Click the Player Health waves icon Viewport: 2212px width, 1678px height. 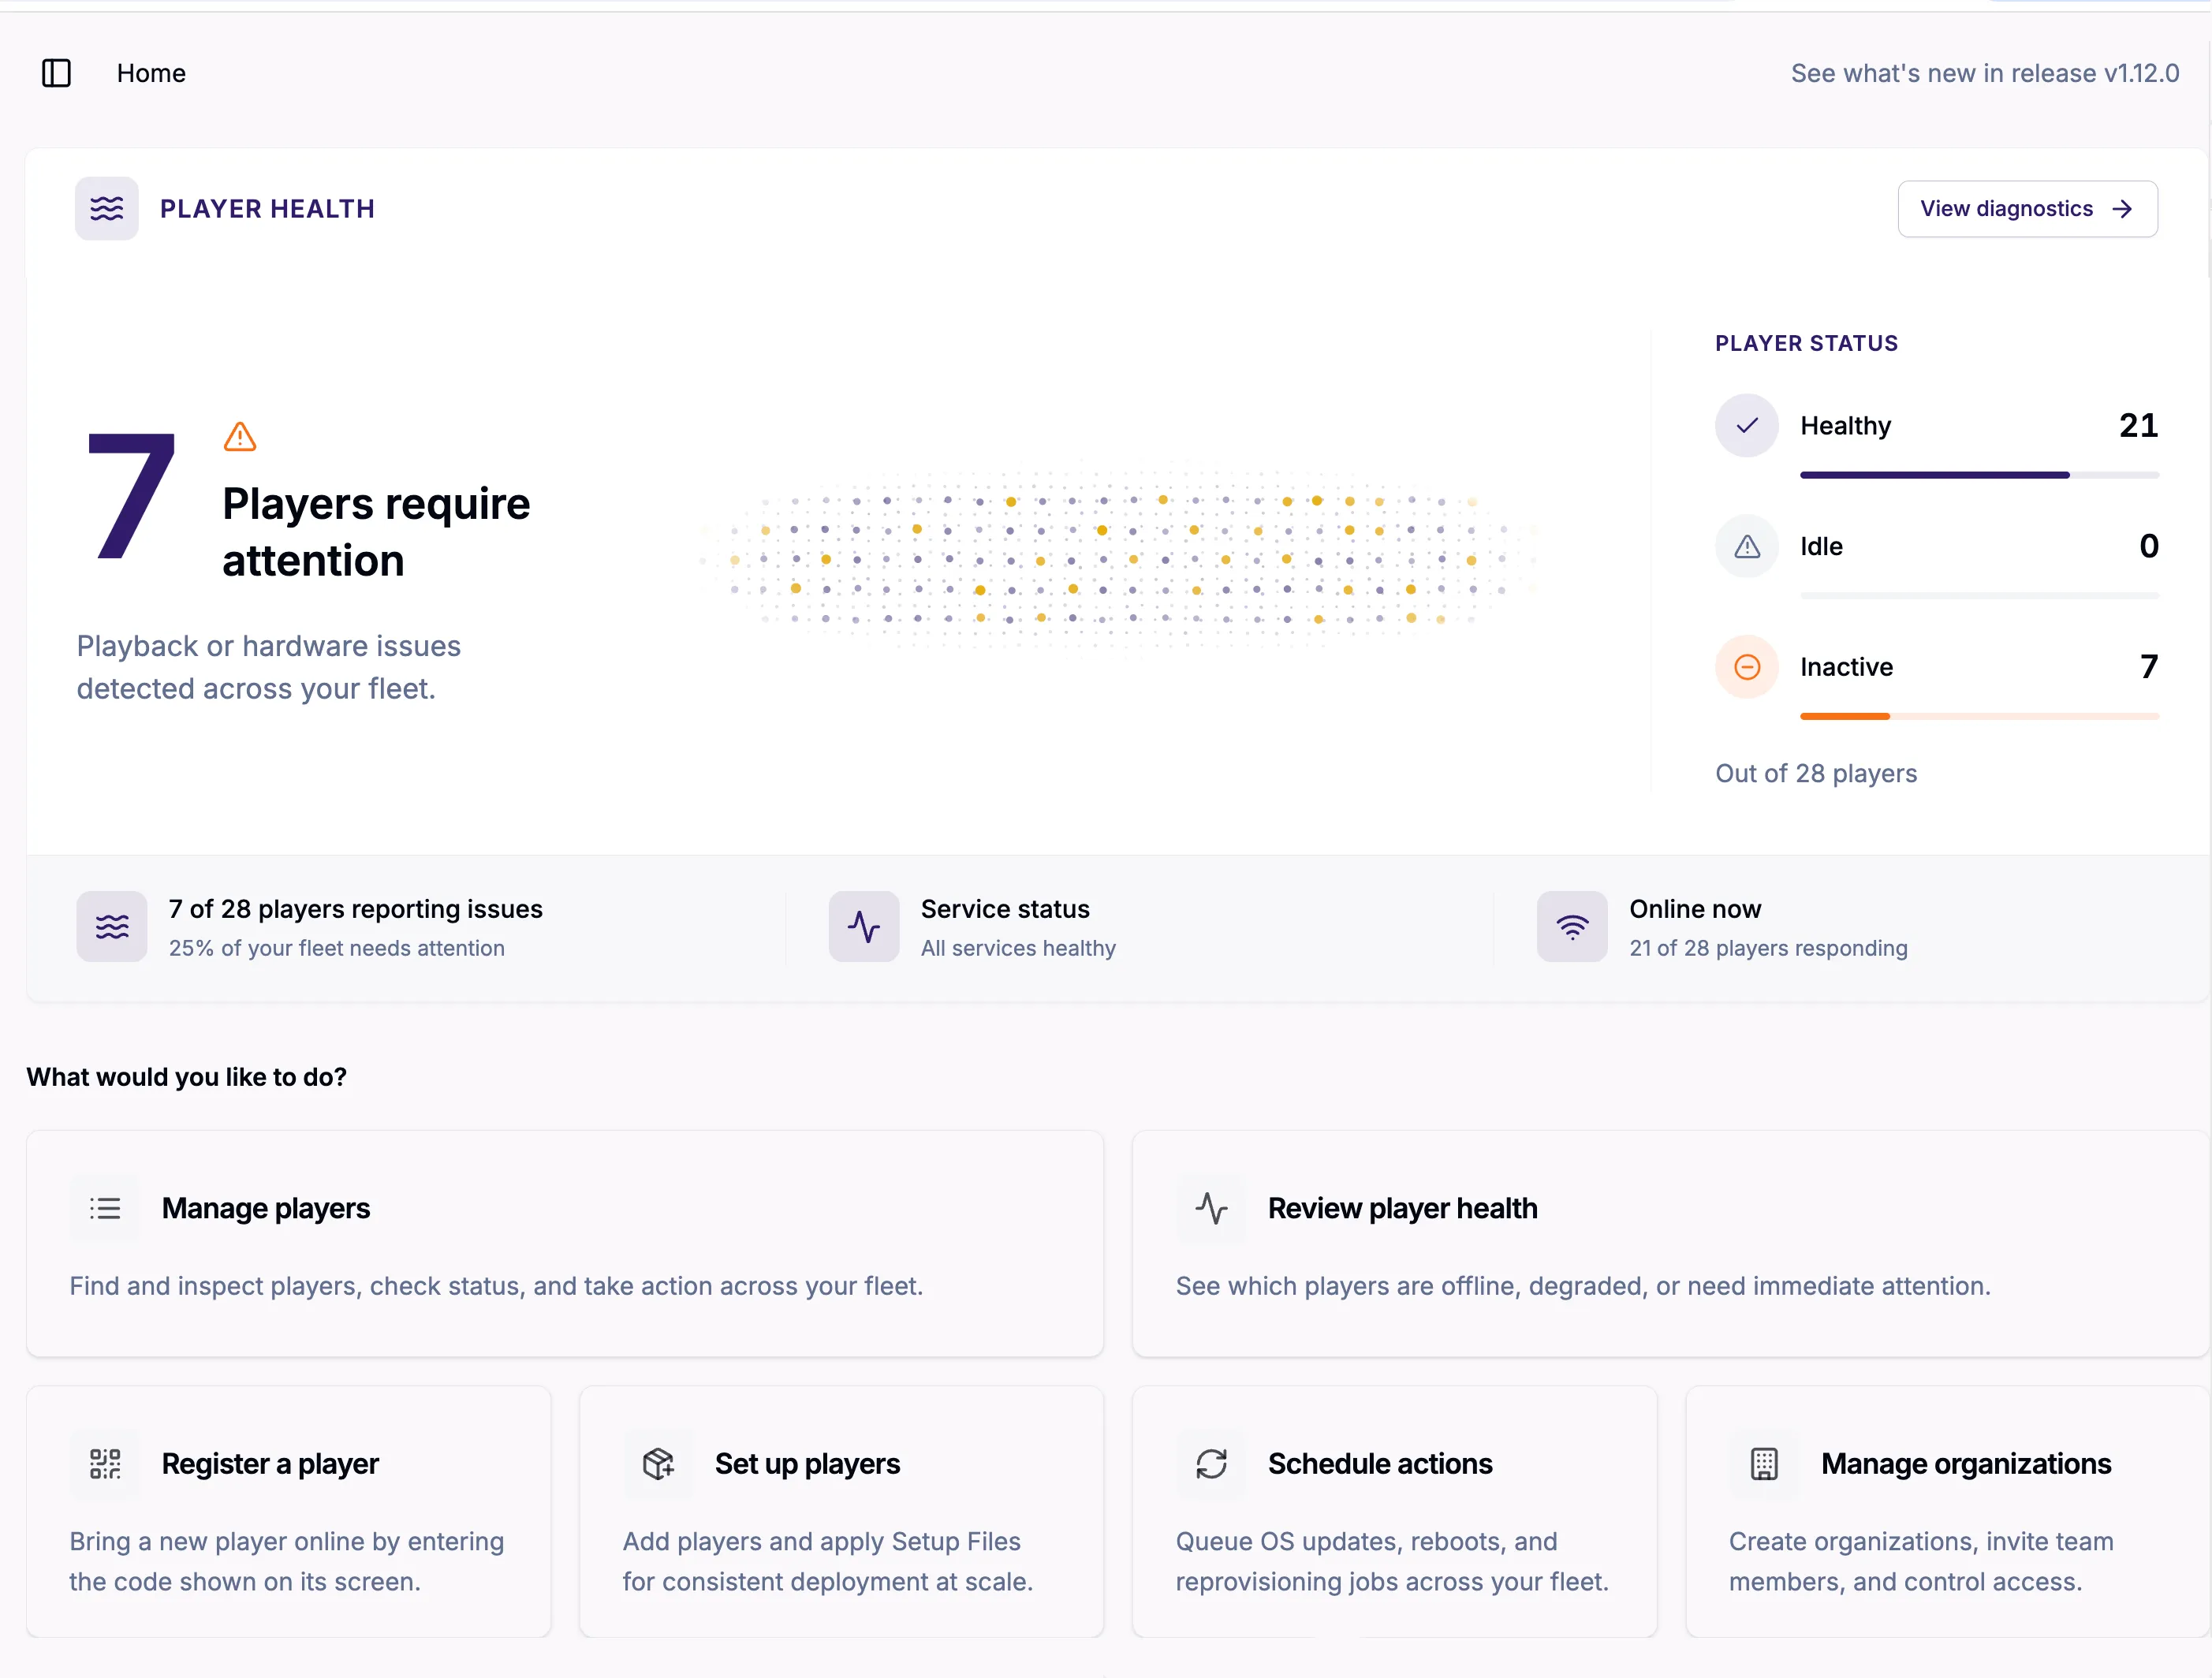click(x=107, y=208)
